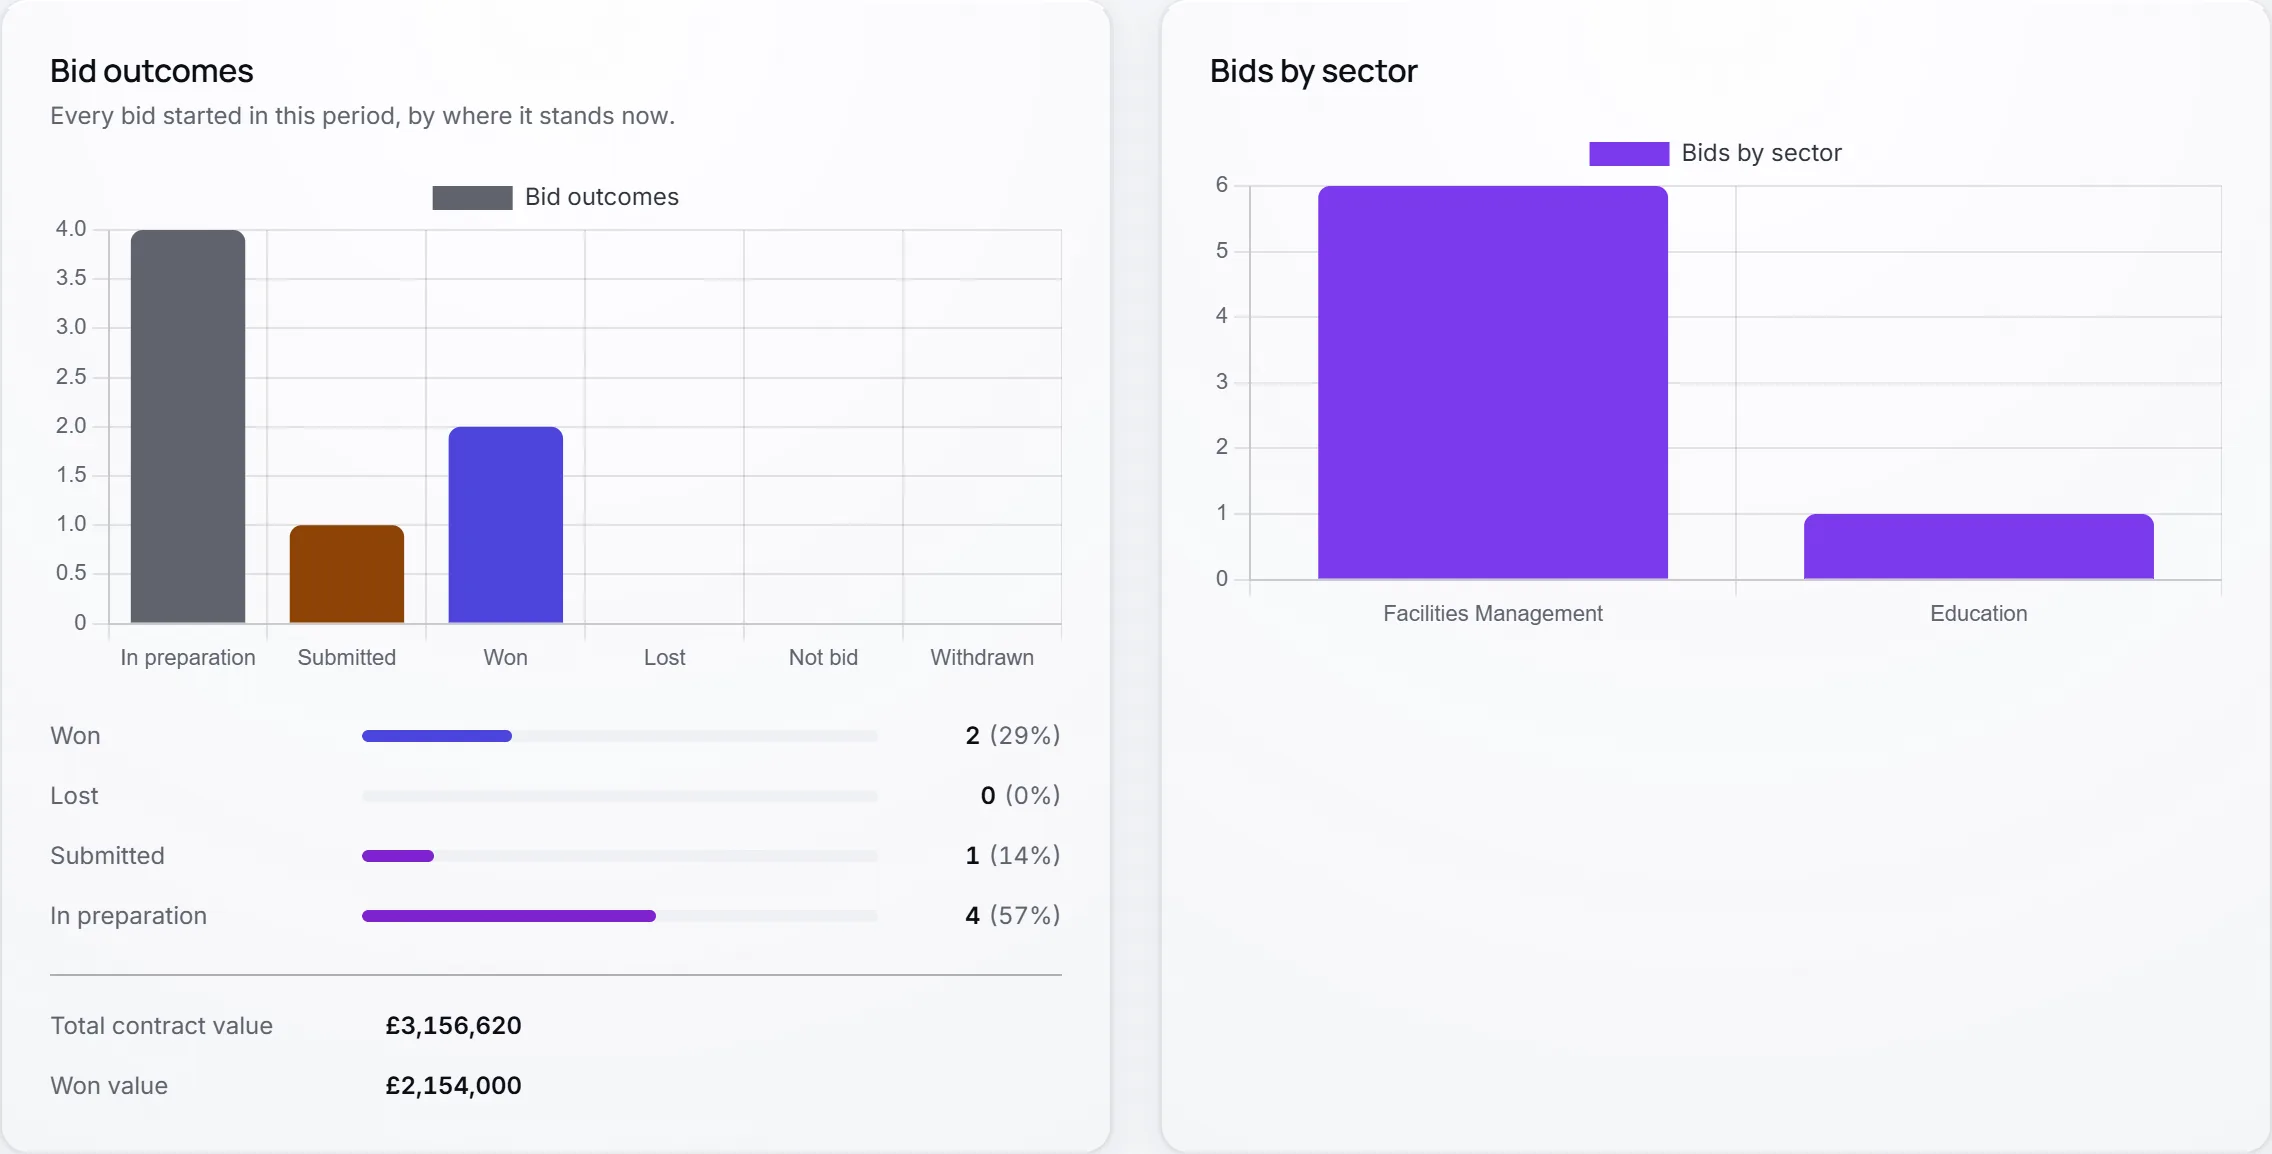Click the £3,156,620 total contract value
Screen dimensions: 2272x1154
(x=454, y=1026)
